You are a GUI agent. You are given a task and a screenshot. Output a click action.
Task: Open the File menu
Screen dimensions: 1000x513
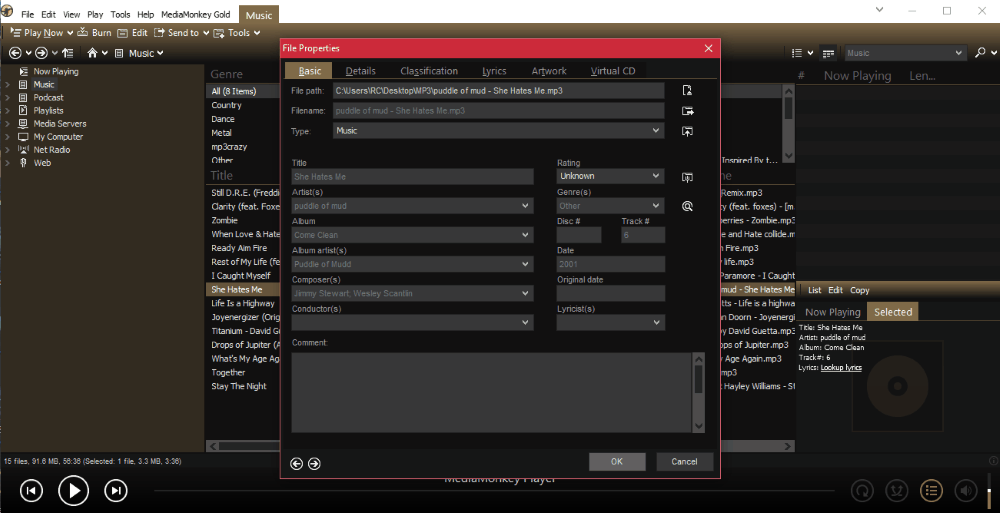coord(27,14)
